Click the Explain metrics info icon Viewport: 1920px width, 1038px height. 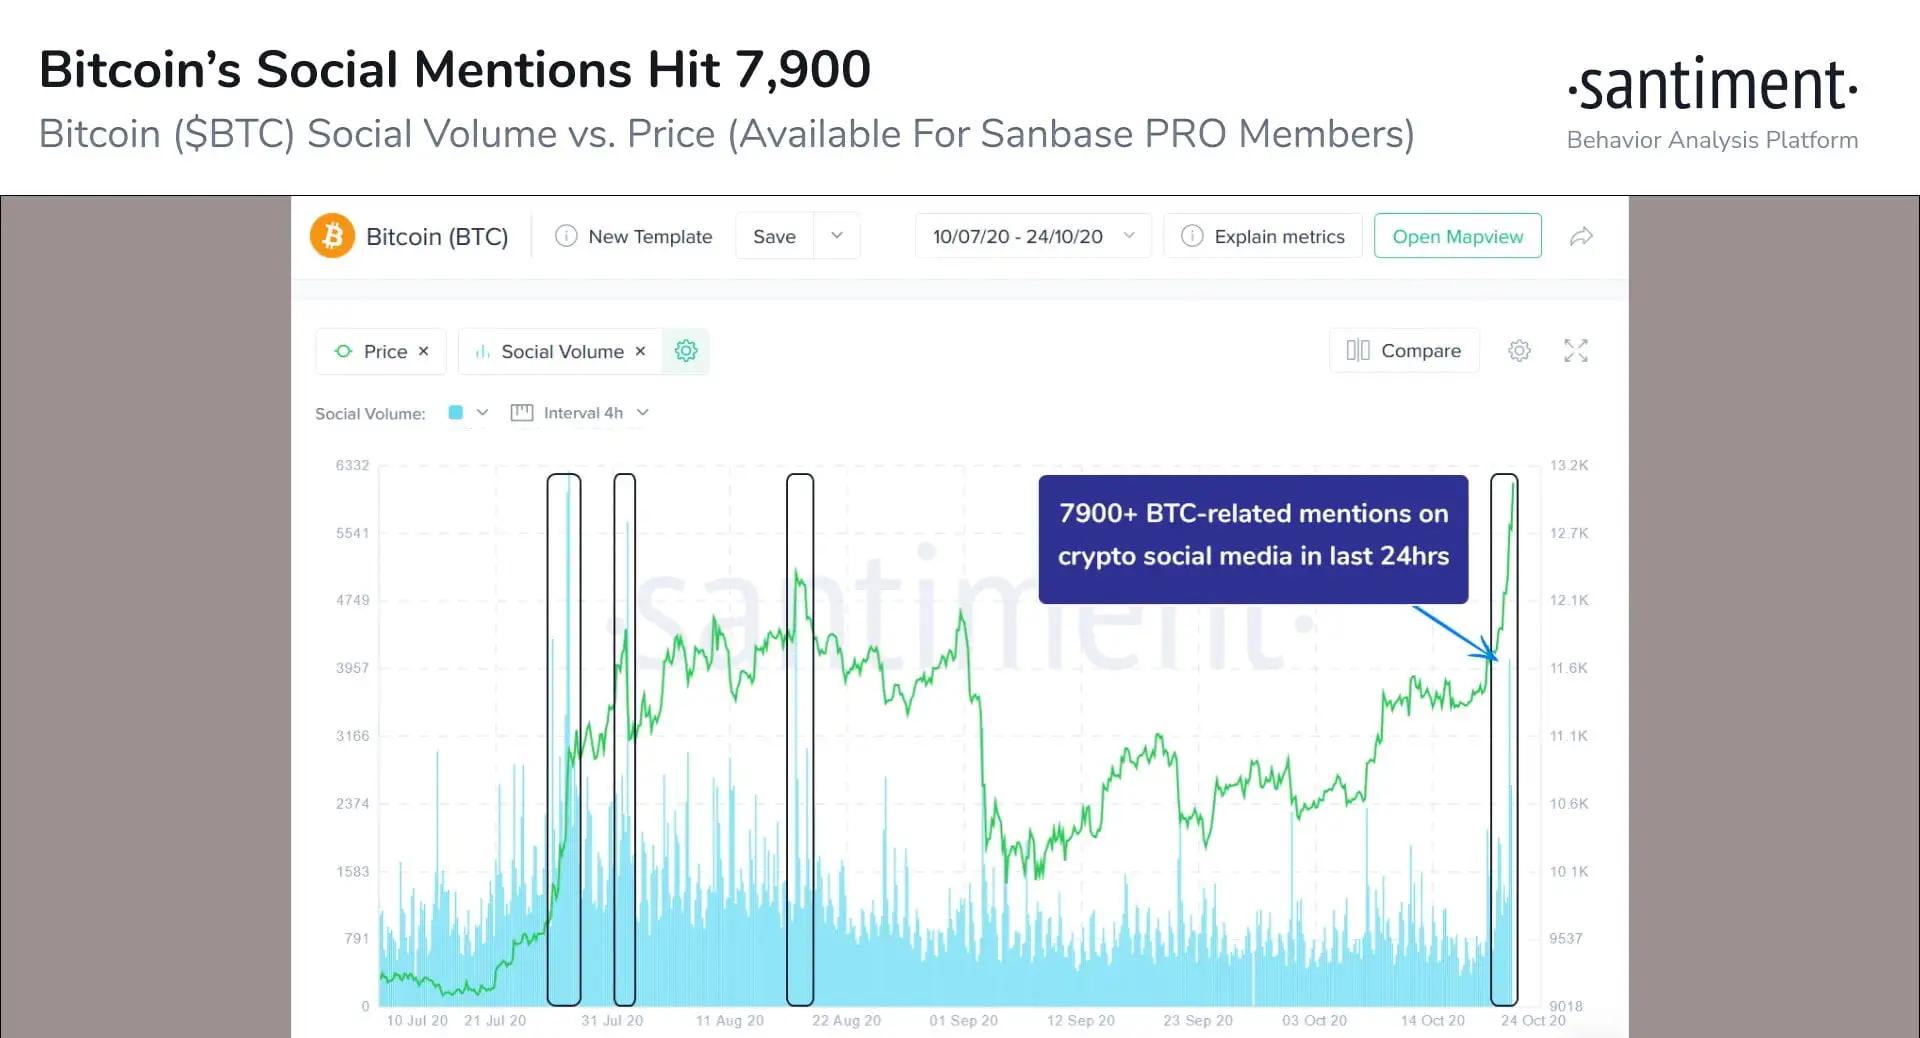tap(1192, 236)
